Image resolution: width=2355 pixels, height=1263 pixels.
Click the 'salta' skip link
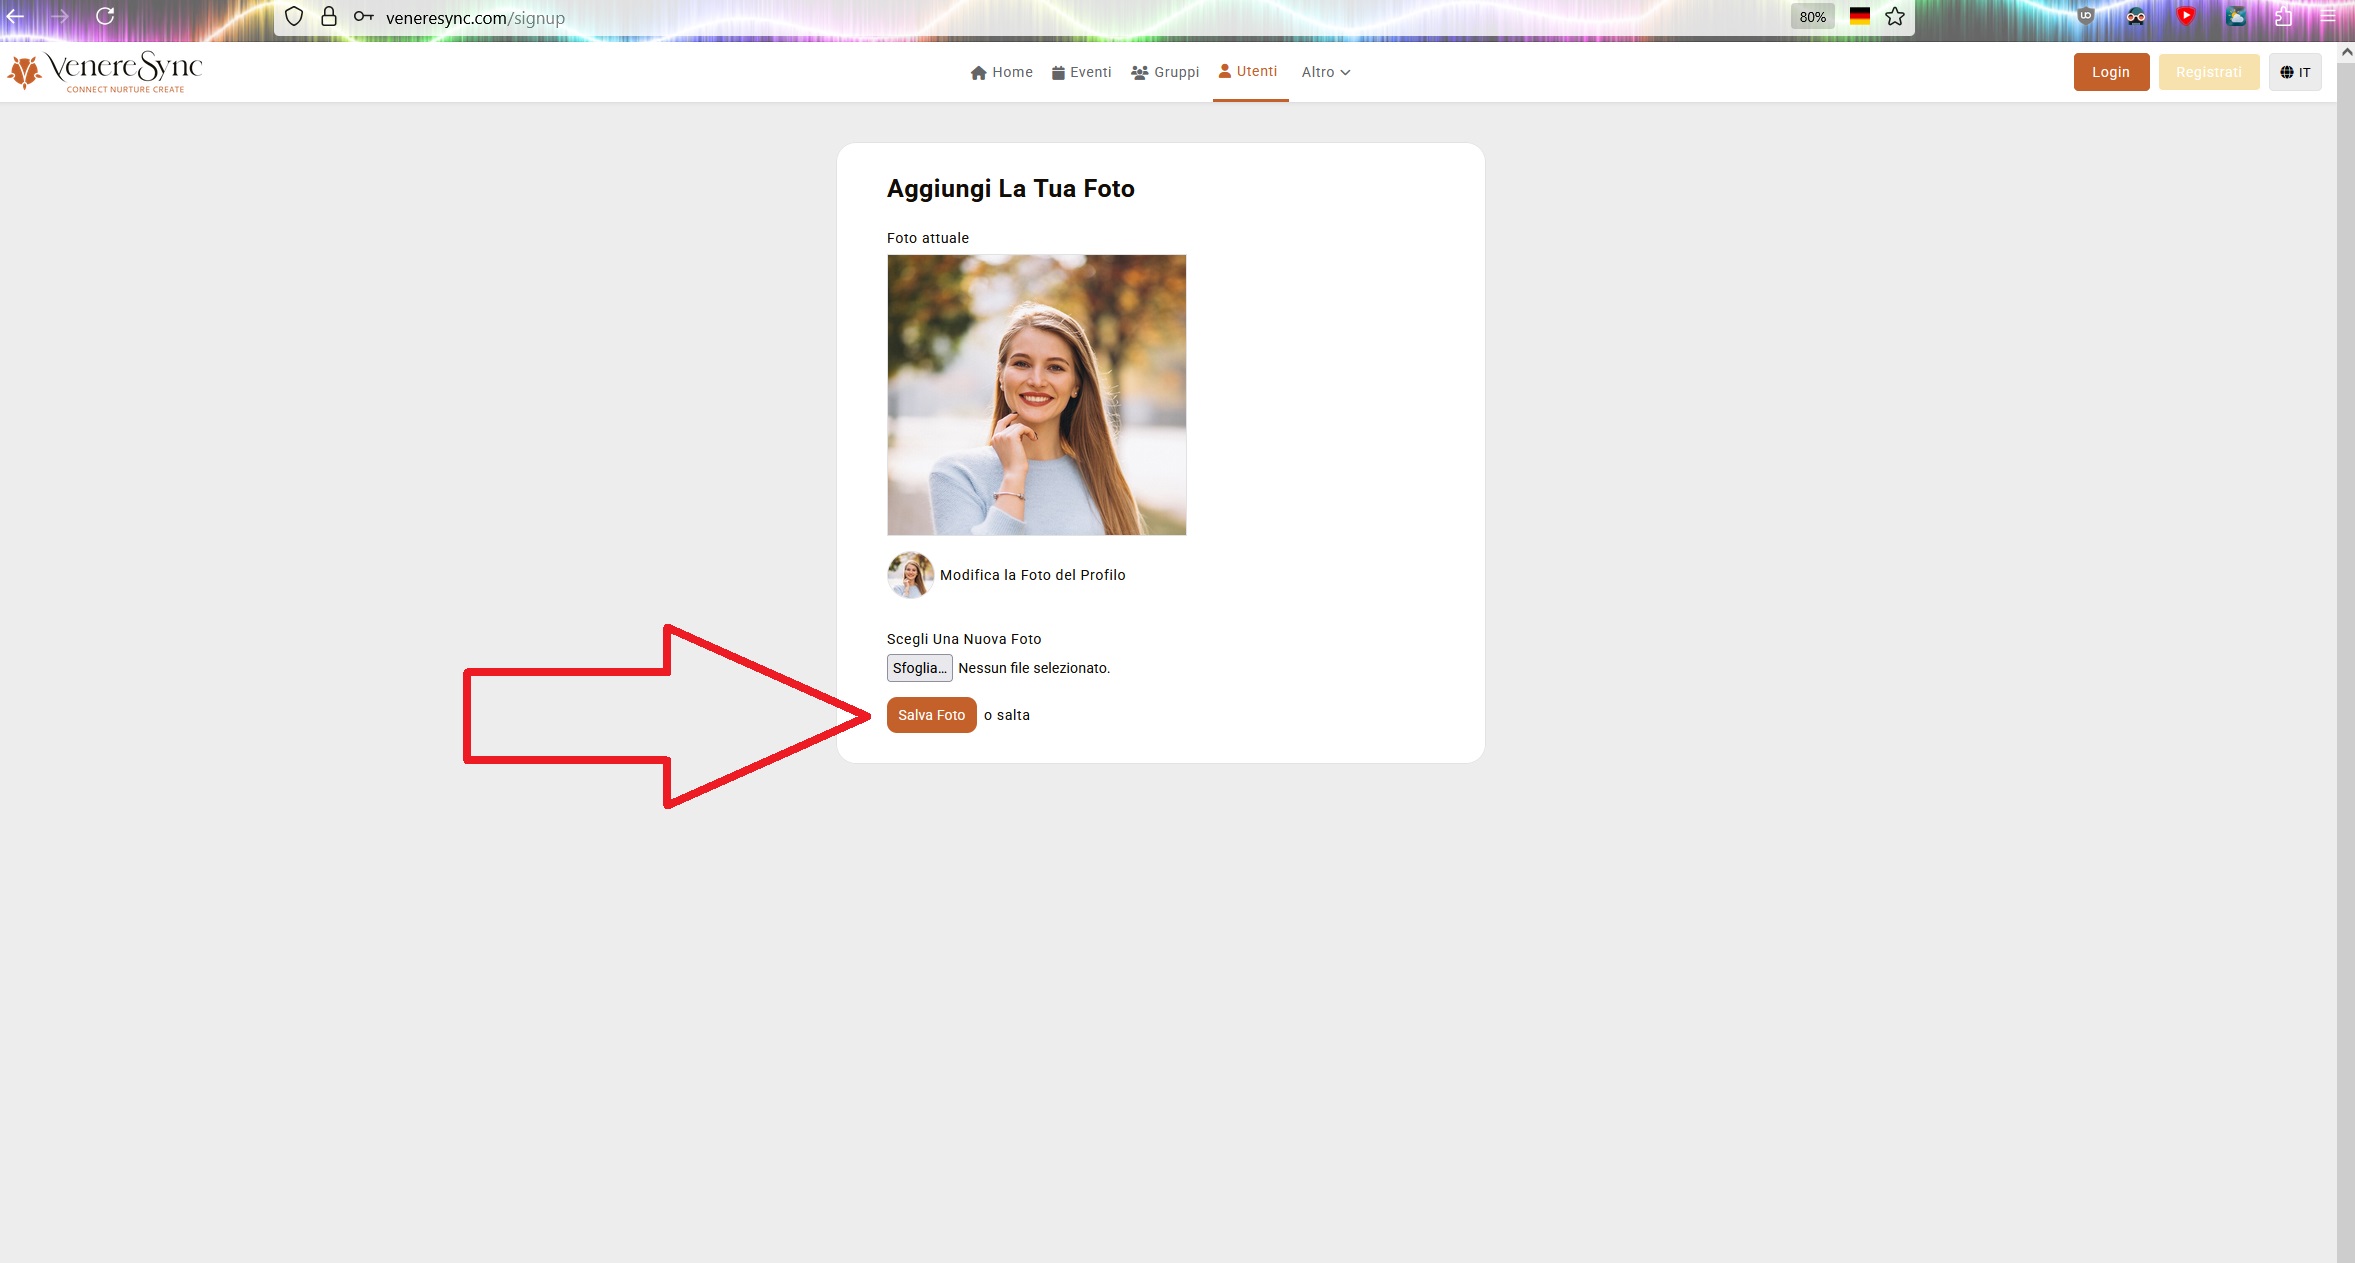point(1013,715)
